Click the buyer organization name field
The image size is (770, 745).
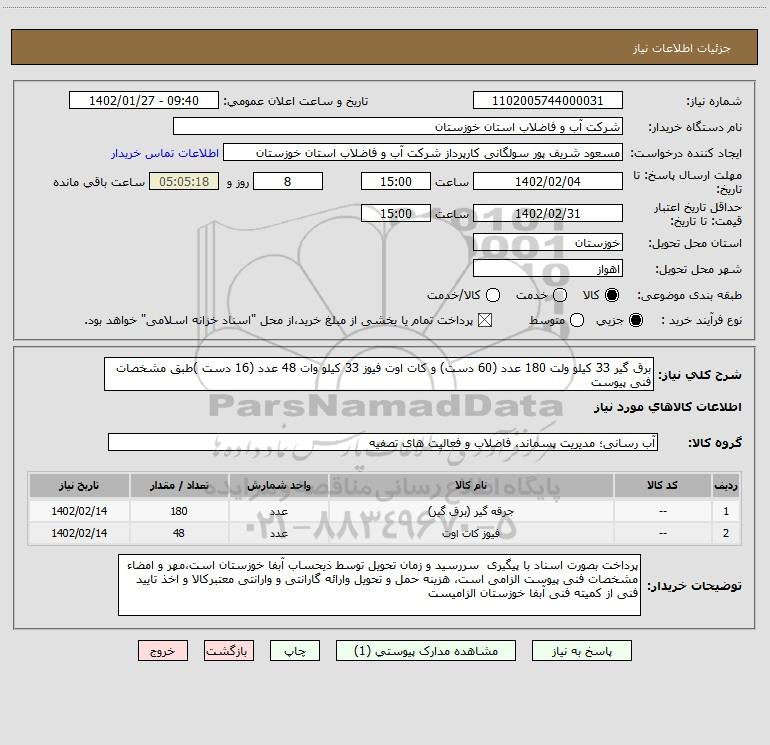(x=398, y=127)
